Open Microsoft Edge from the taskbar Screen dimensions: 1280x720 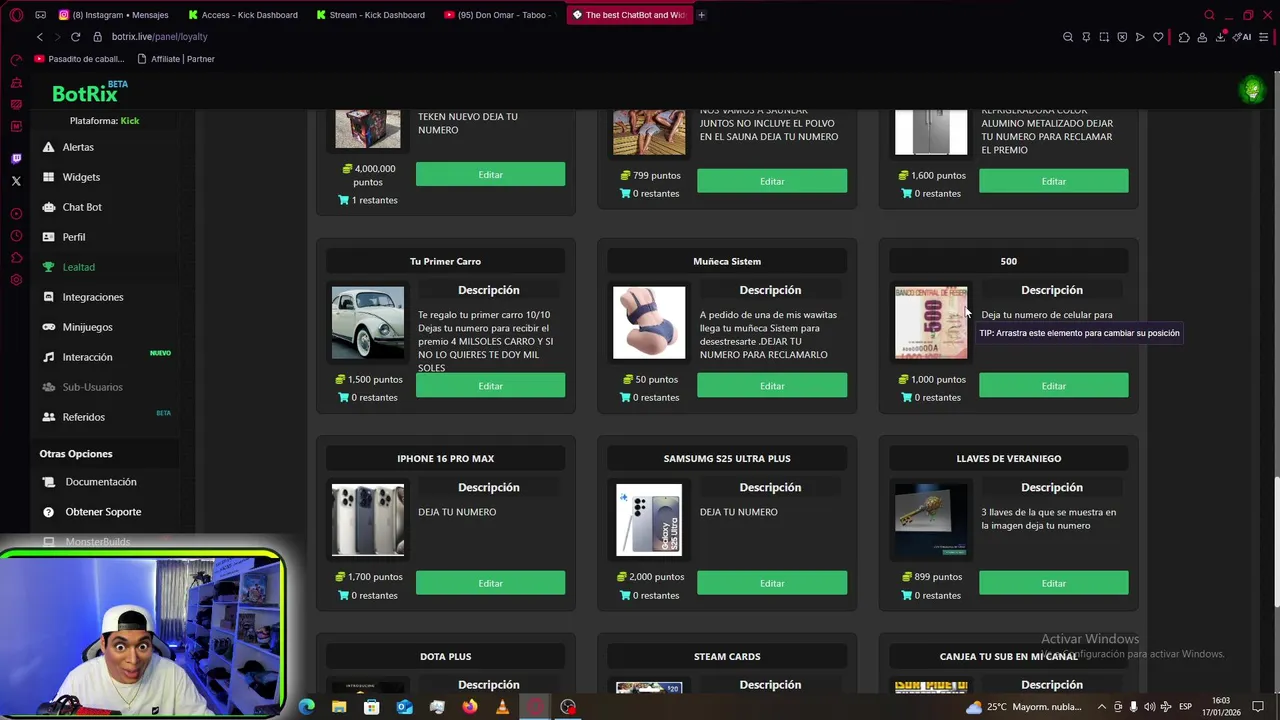click(307, 707)
